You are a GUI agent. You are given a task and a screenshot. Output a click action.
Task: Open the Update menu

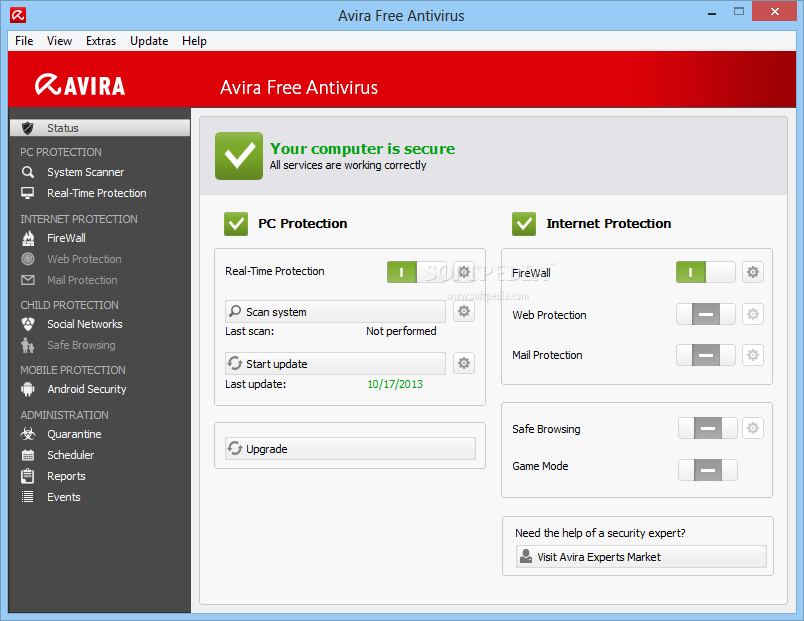click(149, 41)
